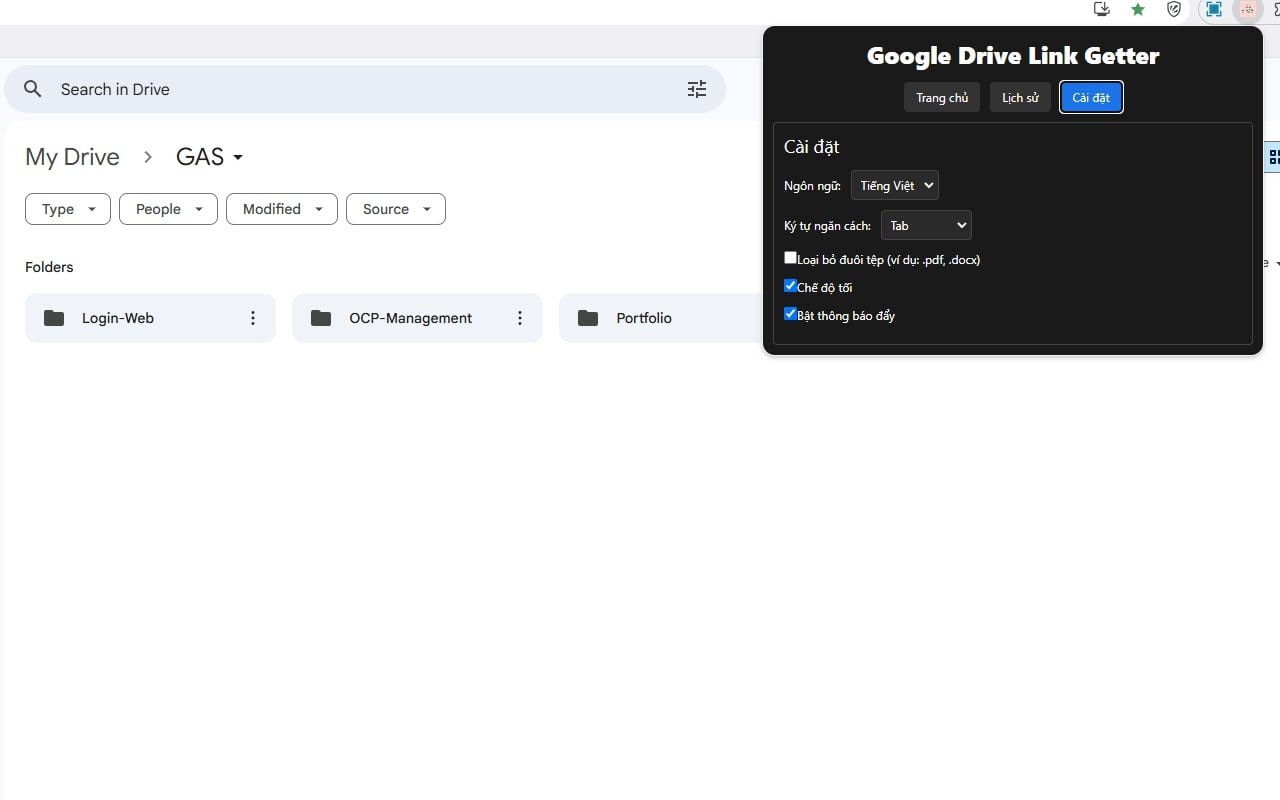Click the 'Ngôn ngữ:' label text

point(812,186)
